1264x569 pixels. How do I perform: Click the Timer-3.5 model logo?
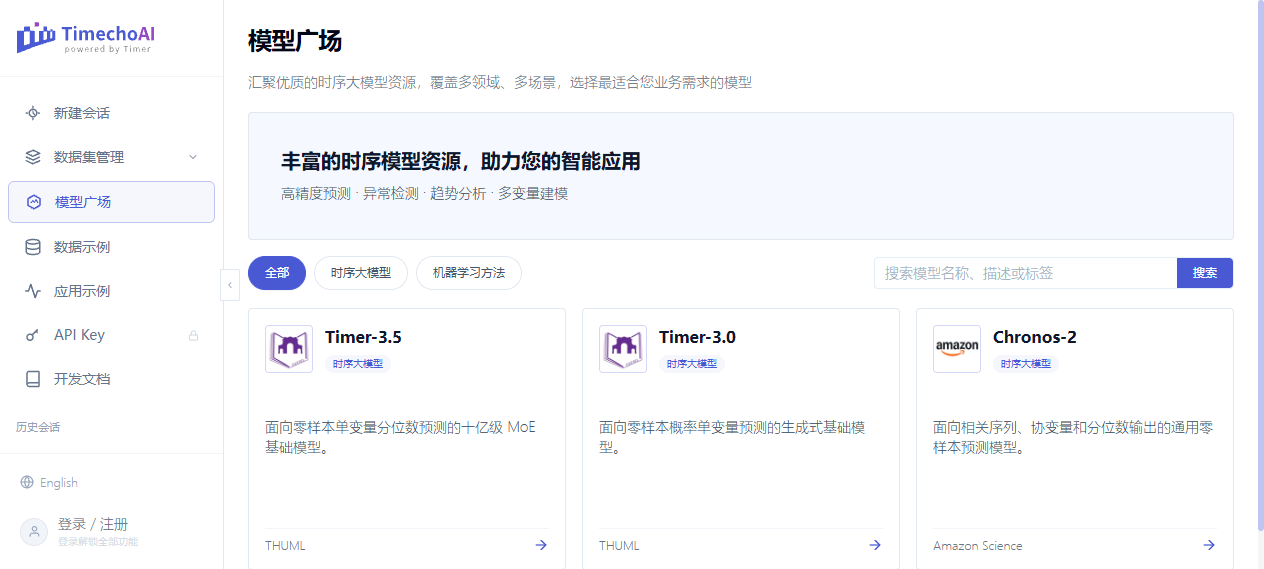(x=289, y=349)
